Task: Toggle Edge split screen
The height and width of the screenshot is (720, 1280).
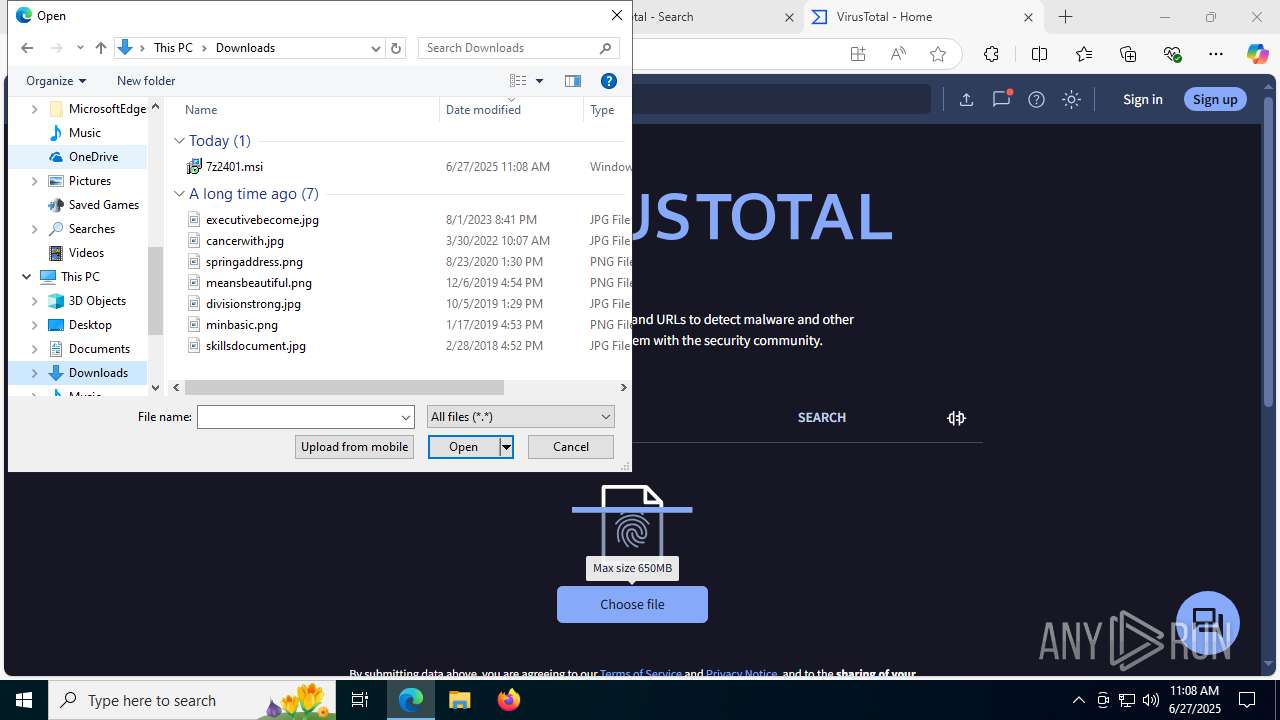Action: [1039, 54]
